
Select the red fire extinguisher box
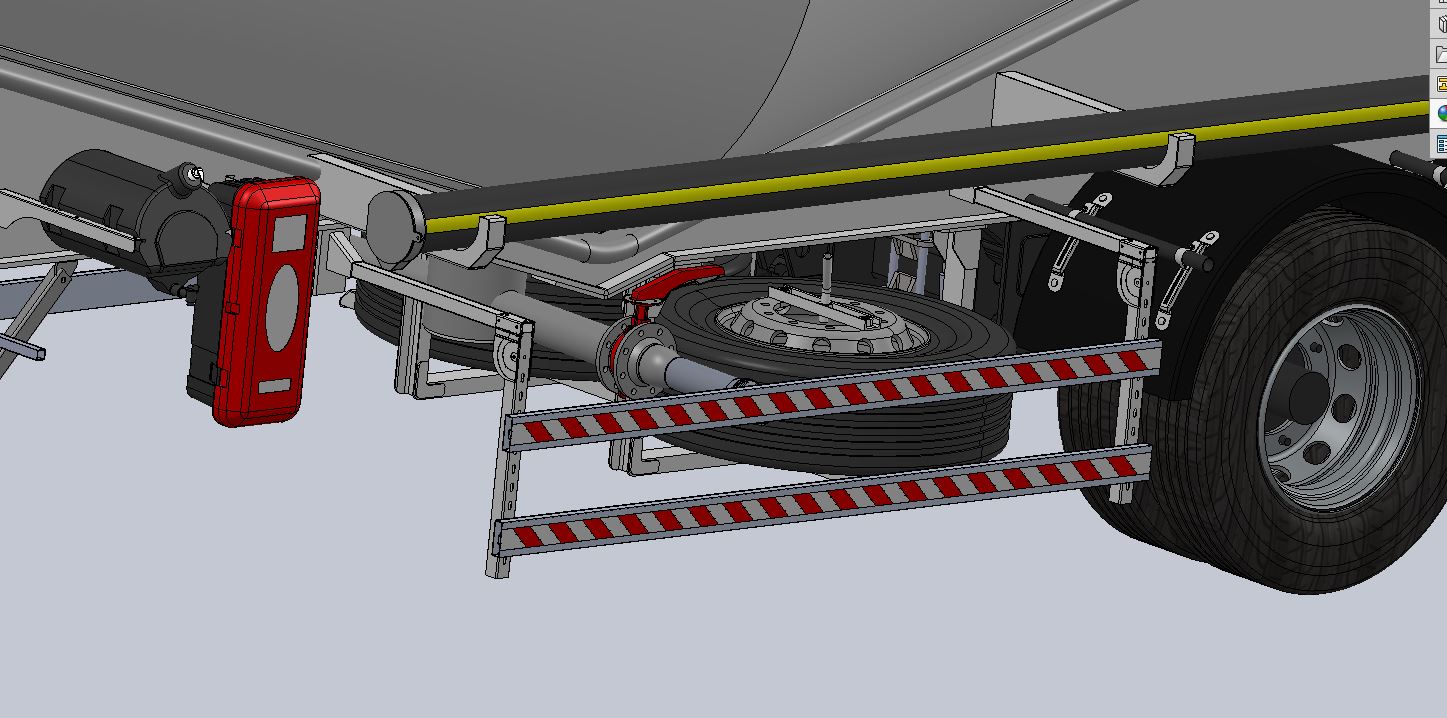point(267,300)
